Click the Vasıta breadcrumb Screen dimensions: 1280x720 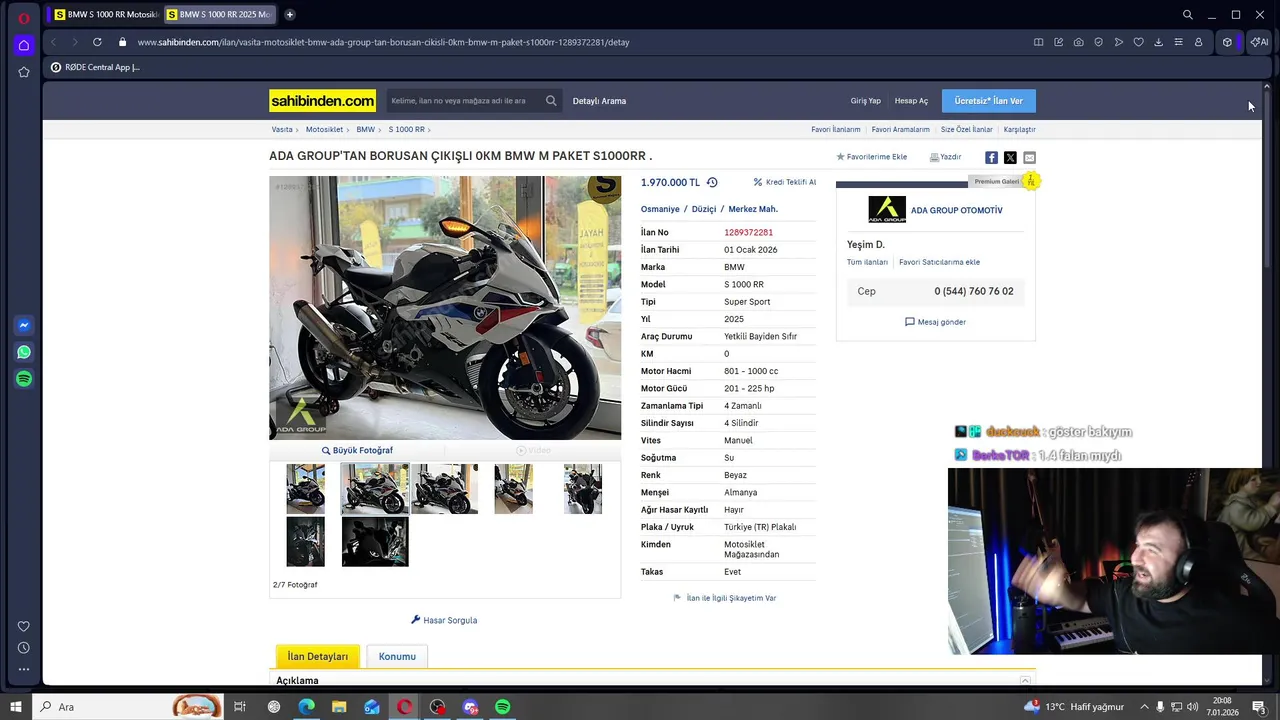(x=282, y=130)
